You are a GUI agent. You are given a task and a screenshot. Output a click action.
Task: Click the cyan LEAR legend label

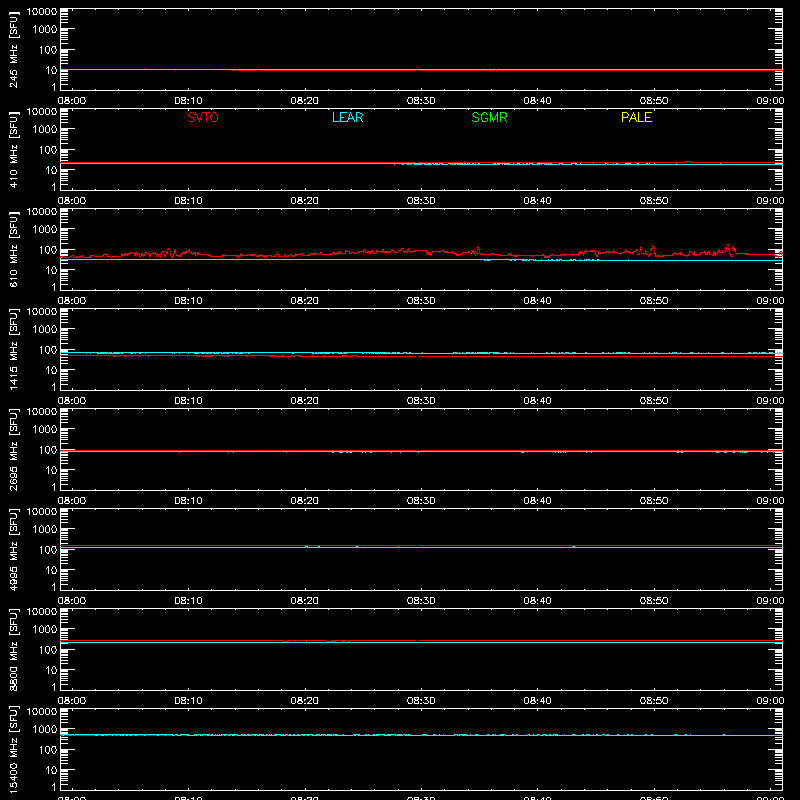click(347, 117)
